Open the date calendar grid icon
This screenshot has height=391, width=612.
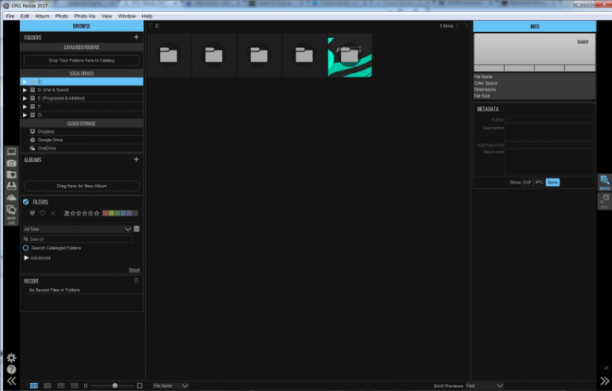coord(137,229)
